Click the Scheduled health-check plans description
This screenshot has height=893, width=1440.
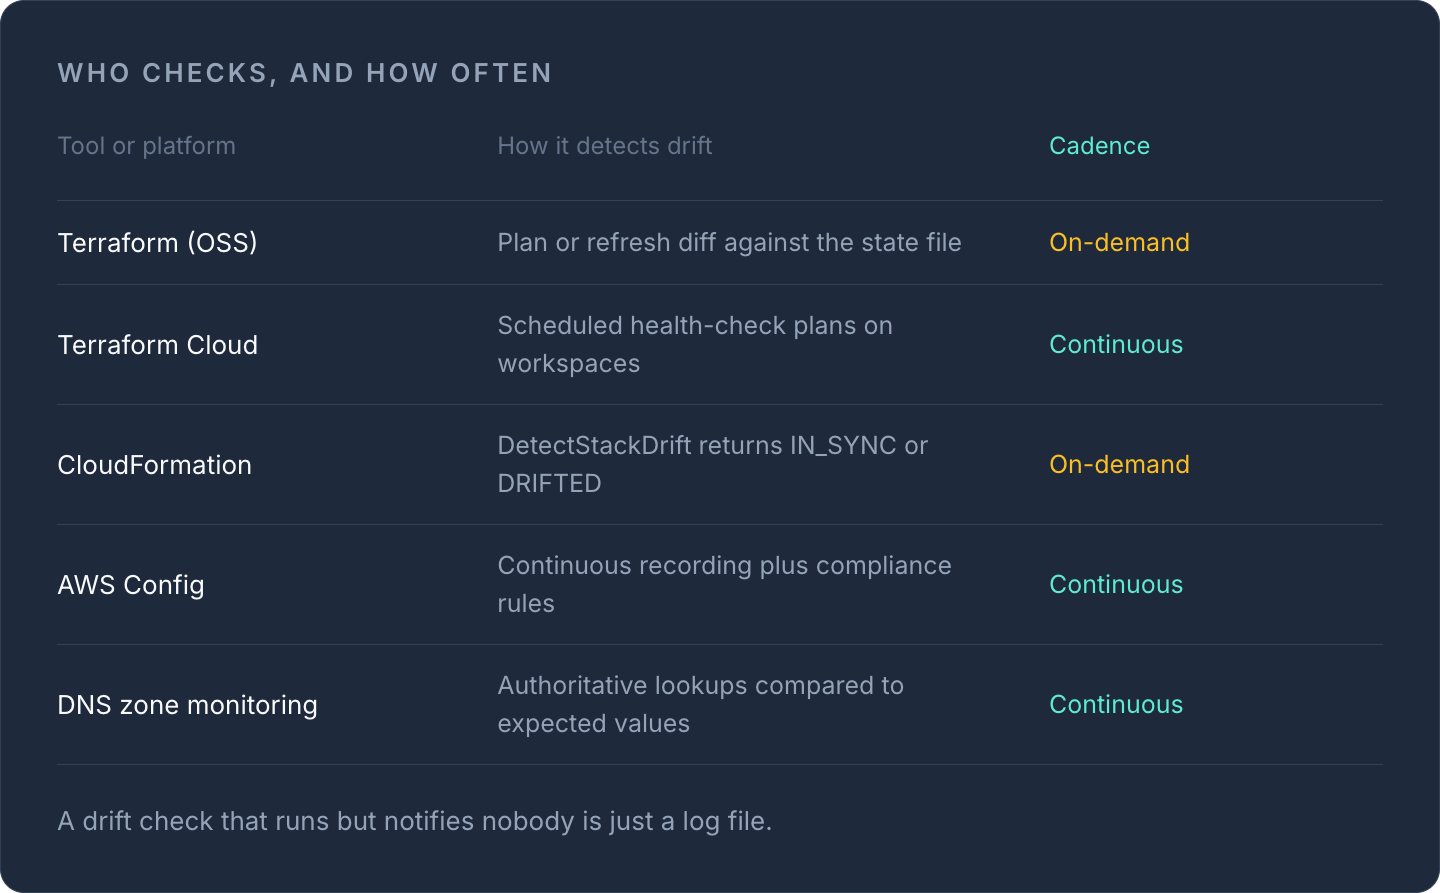click(x=696, y=345)
